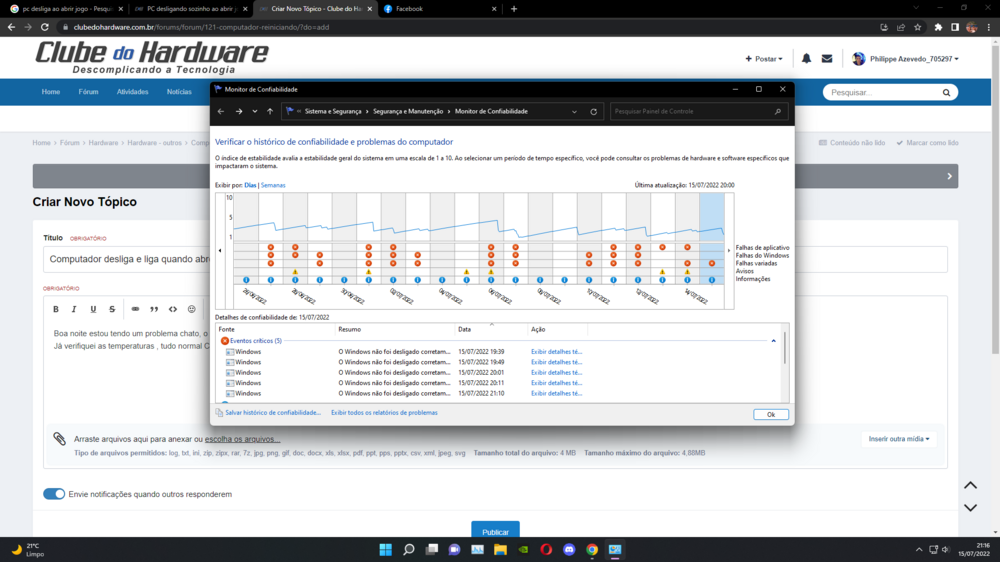The height and width of the screenshot is (562, 1000).
Task: Open the emoji picker in the editor
Action: 192,309
